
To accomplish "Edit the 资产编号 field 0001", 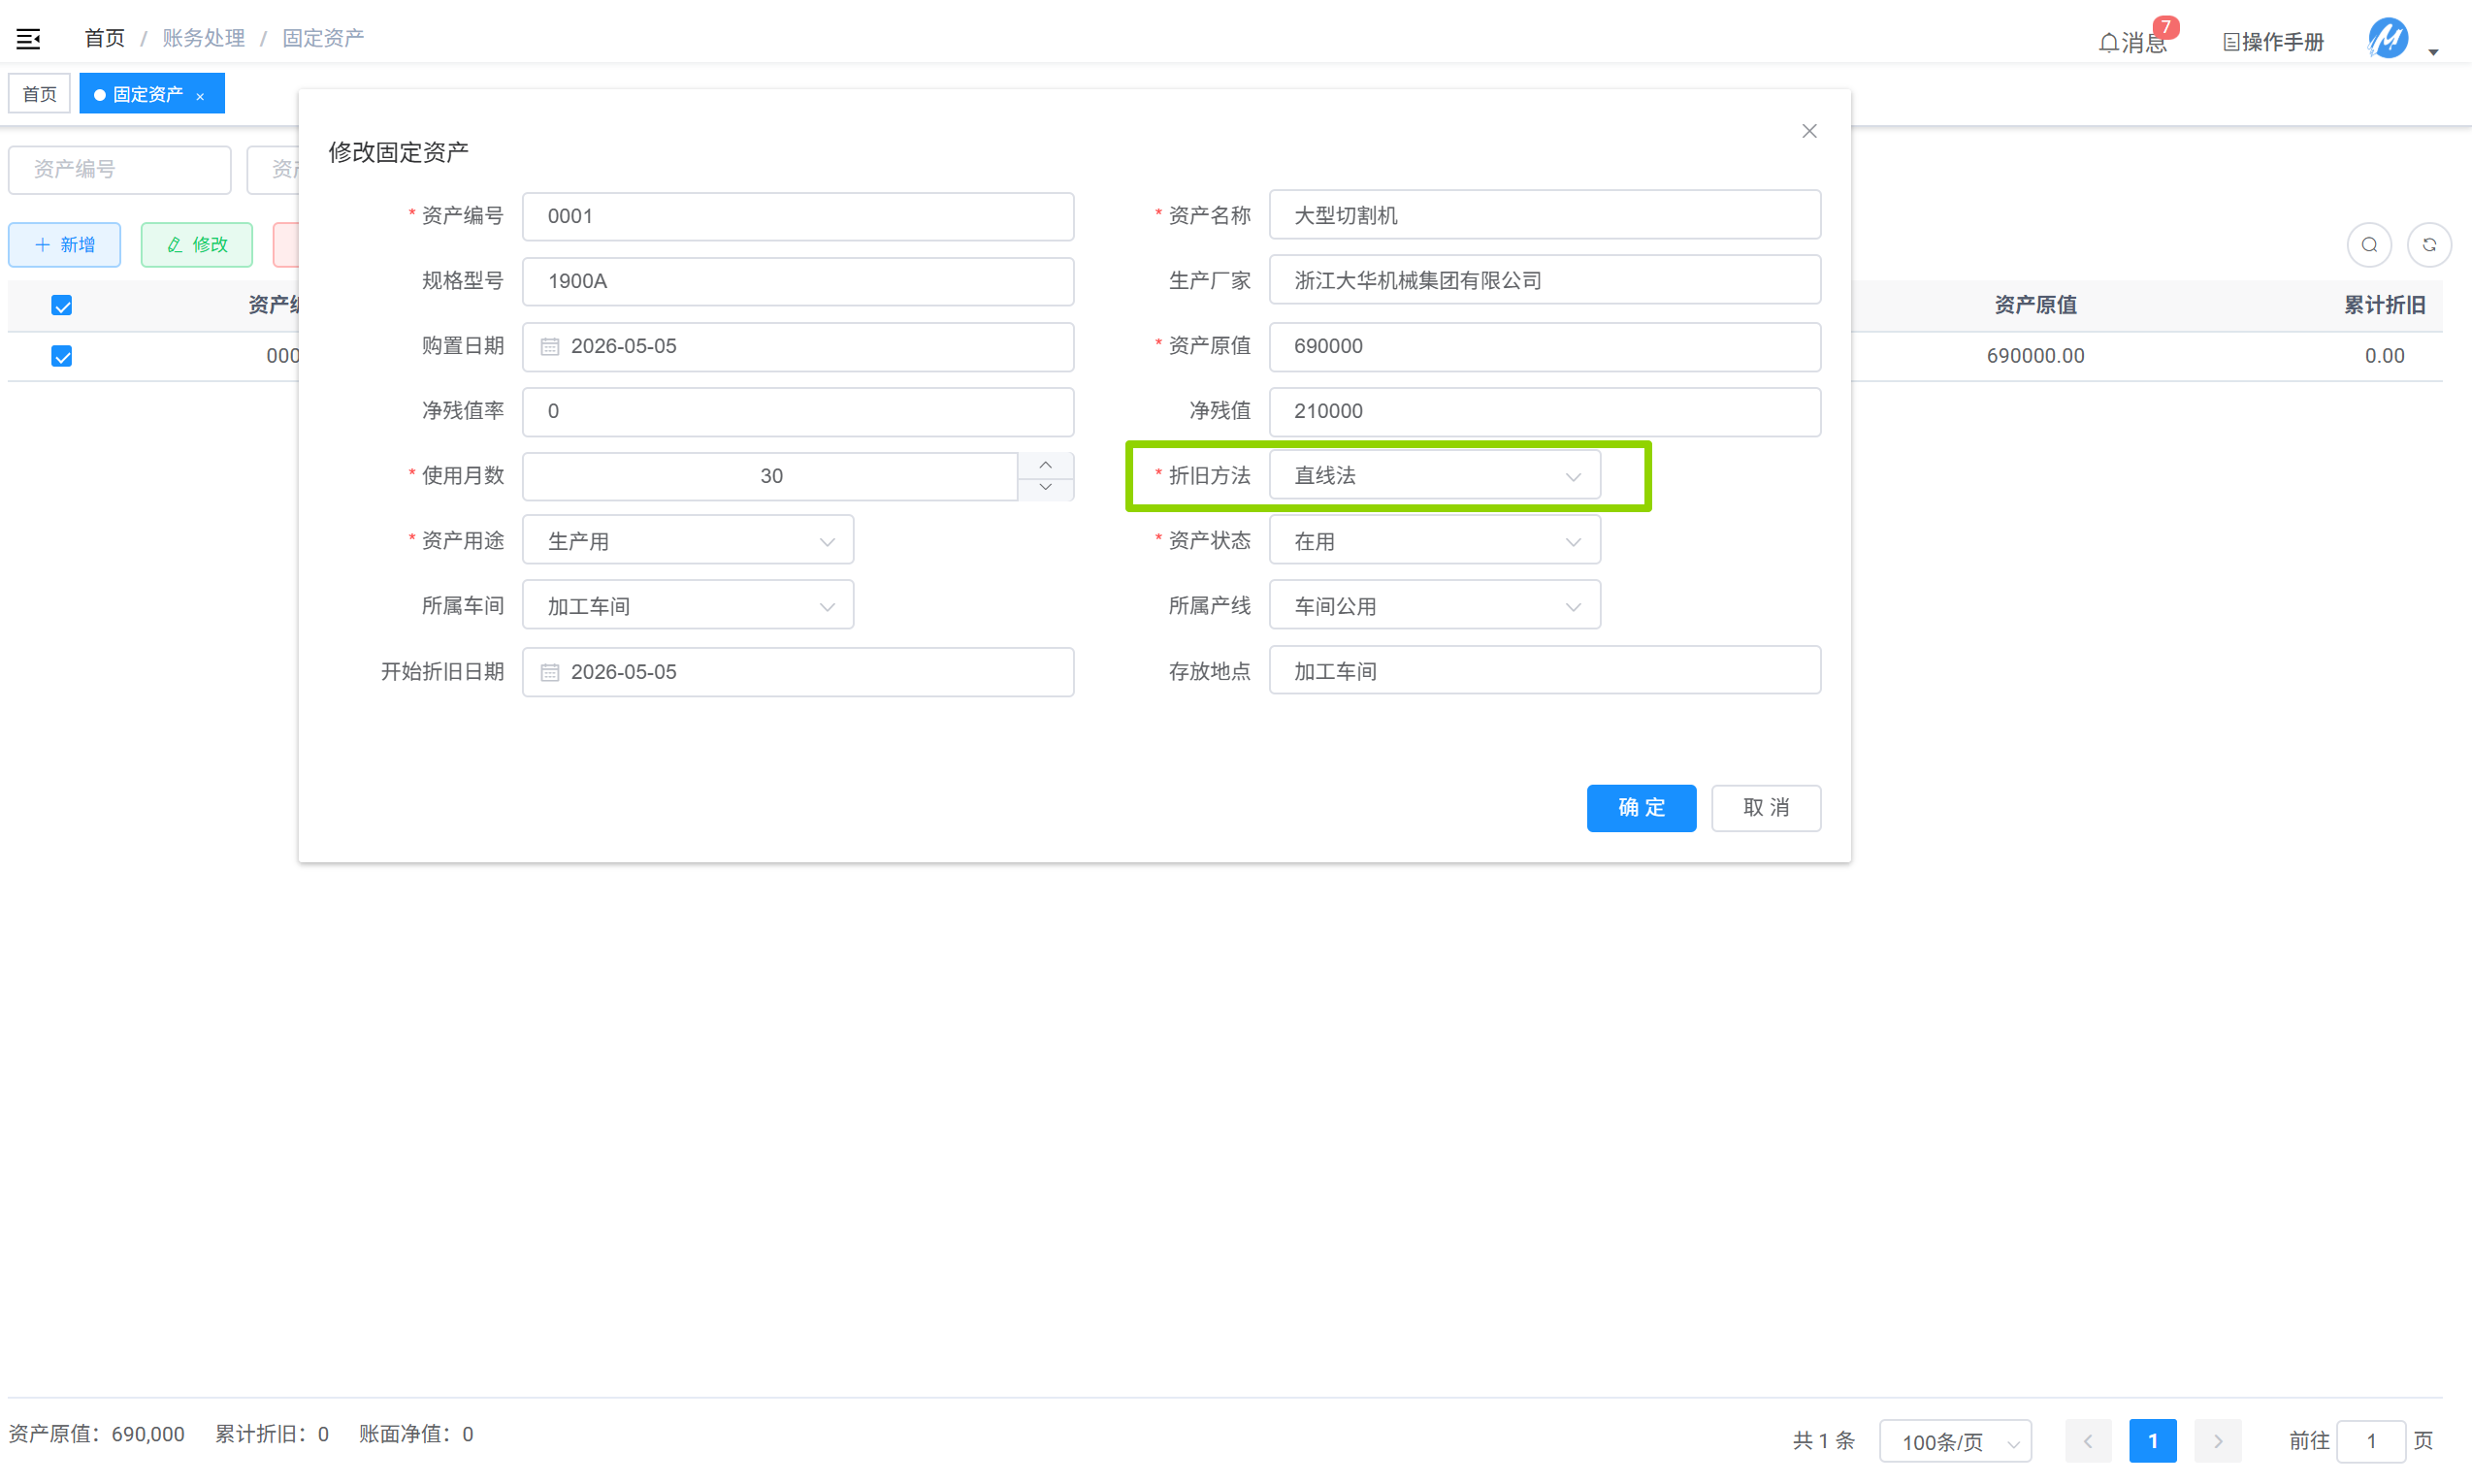I will pos(797,216).
